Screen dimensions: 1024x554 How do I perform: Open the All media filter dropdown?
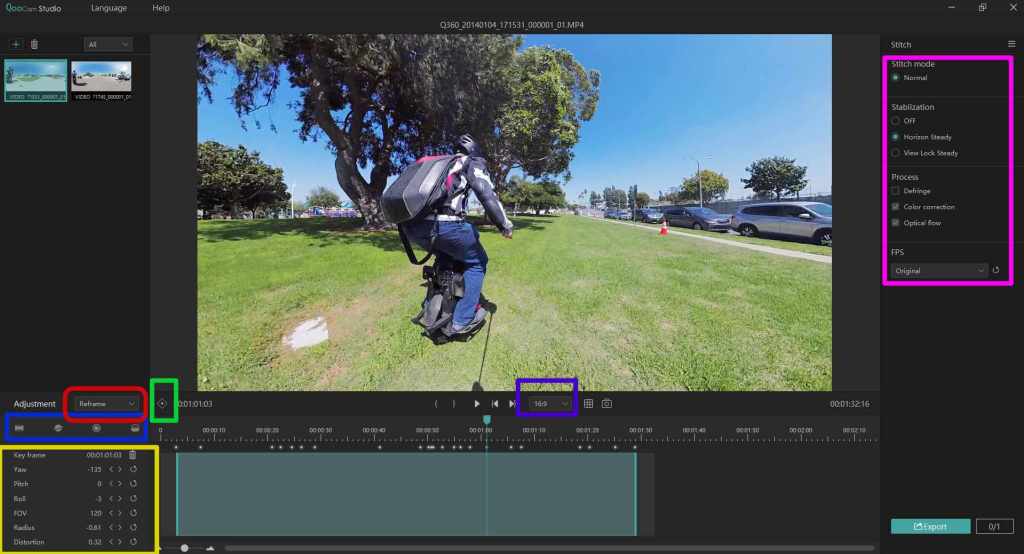pos(108,44)
